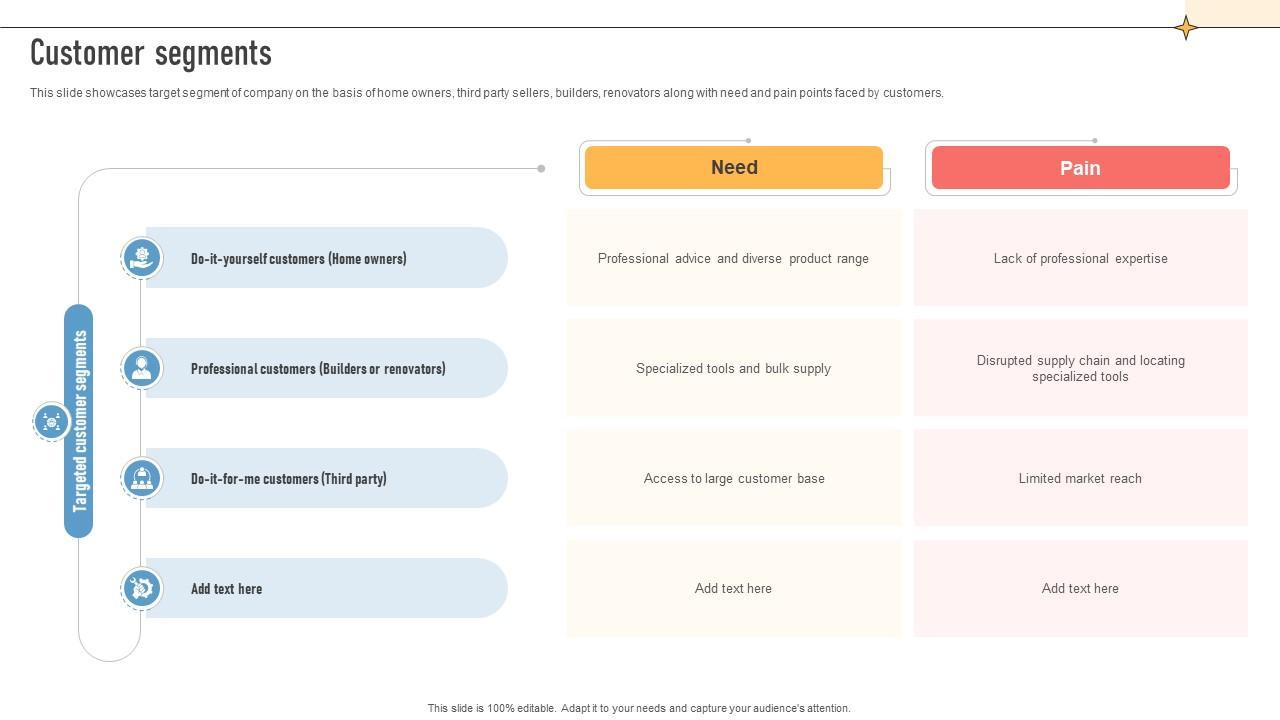Click the Third party group icon
1280x720 pixels.
pos(142,478)
